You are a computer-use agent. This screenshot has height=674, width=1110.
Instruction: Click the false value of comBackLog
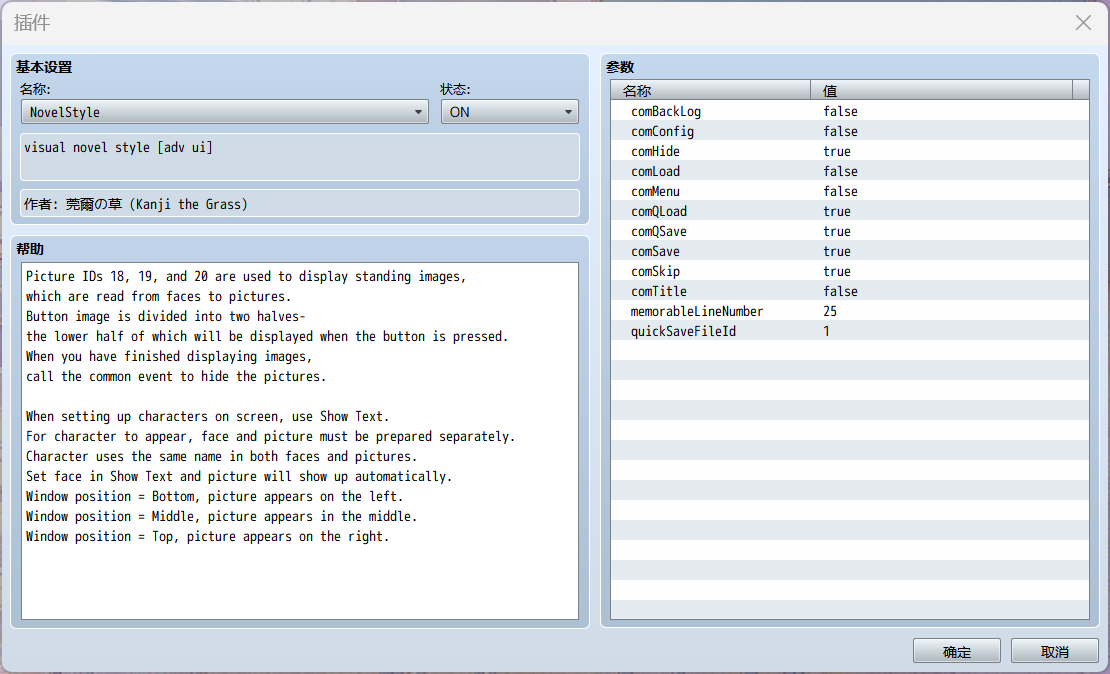coord(840,111)
